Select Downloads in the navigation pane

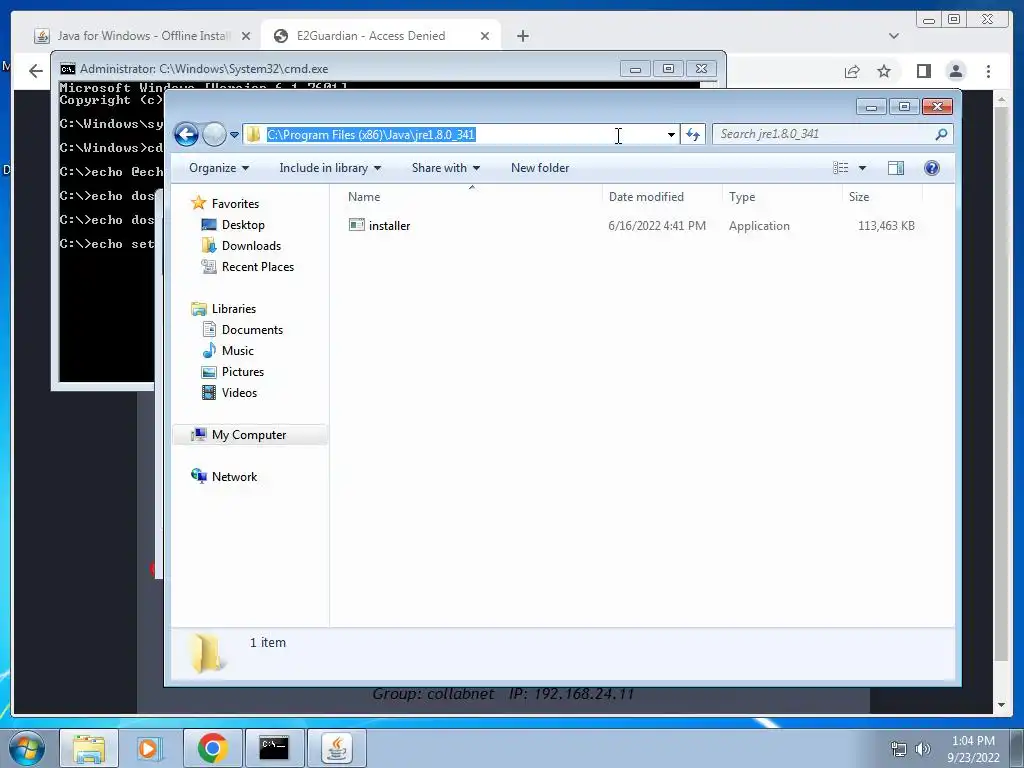coord(251,246)
